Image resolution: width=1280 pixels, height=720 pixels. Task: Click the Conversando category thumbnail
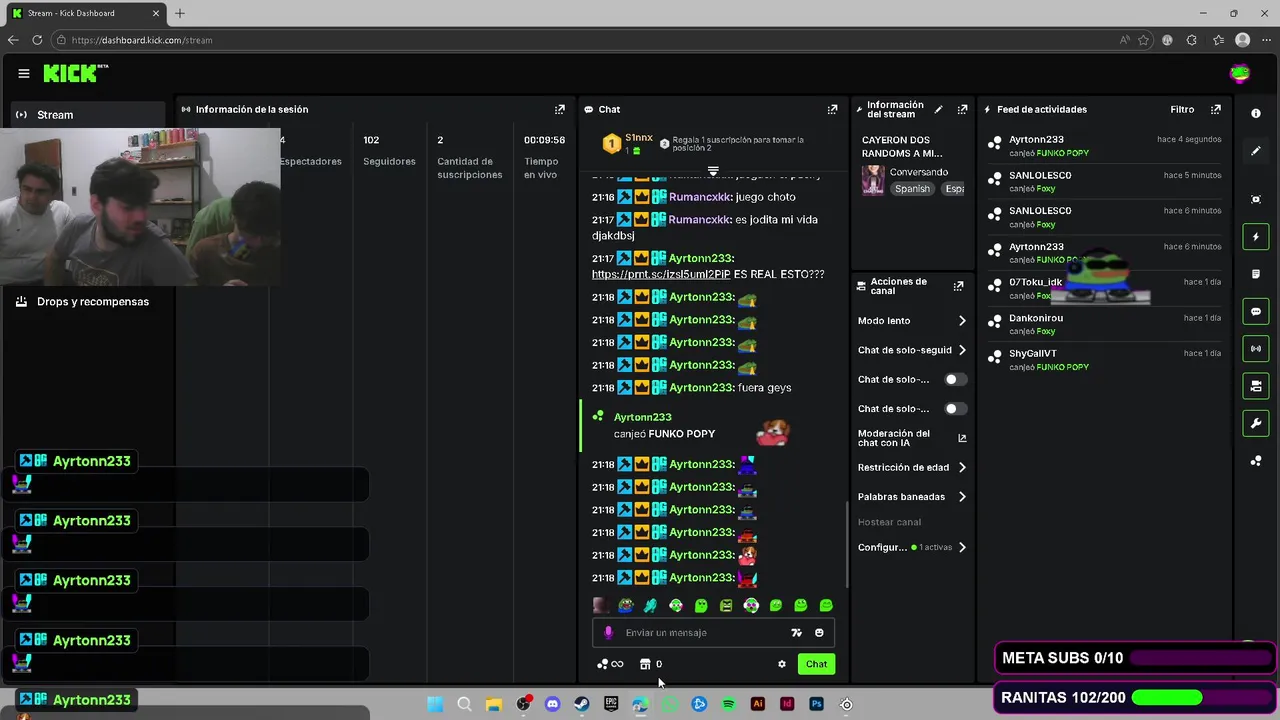tap(873, 180)
